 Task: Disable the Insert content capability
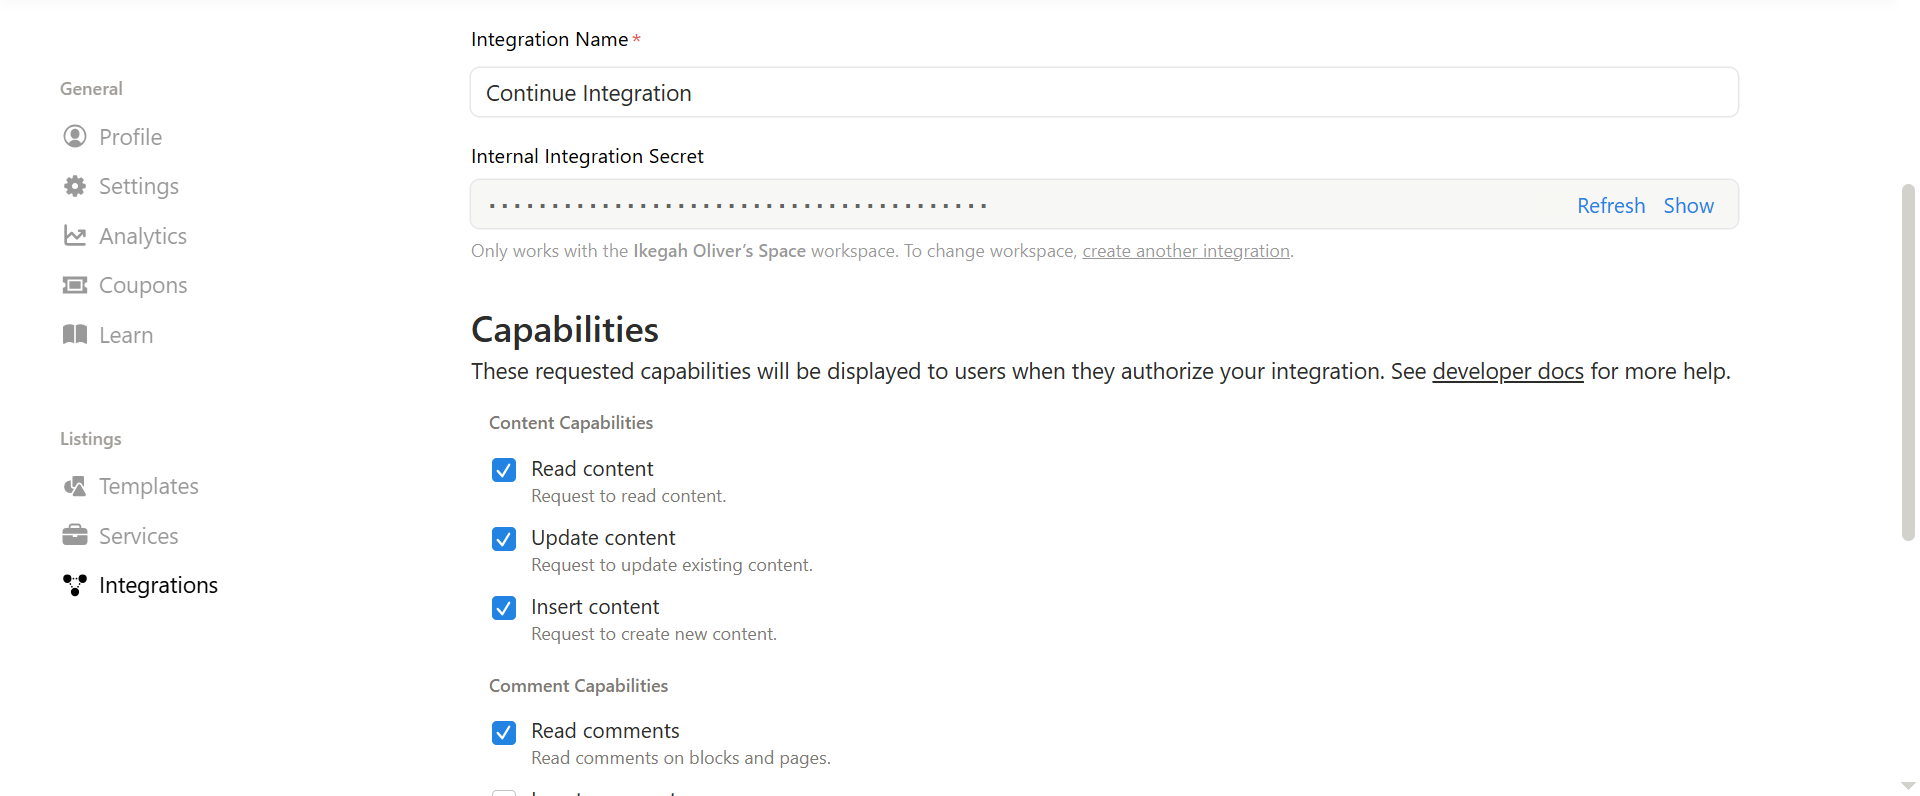504,608
